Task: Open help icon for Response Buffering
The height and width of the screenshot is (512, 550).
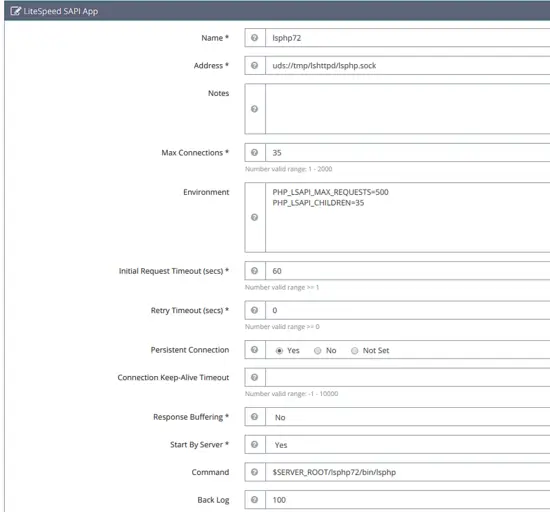Action: (x=255, y=416)
